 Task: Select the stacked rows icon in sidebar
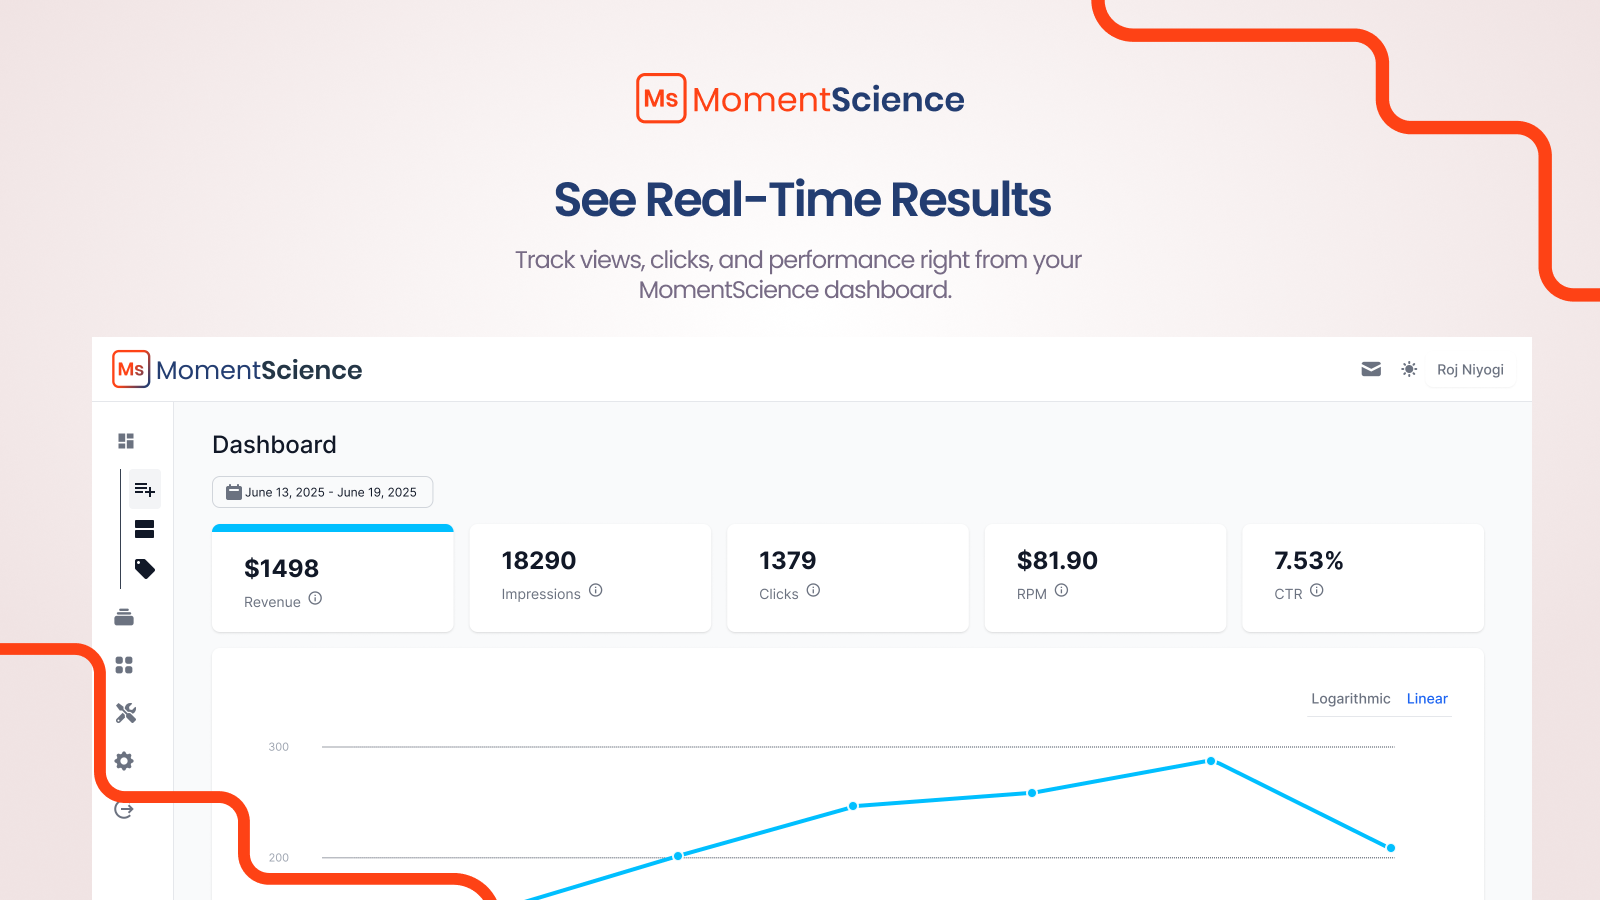click(x=144, y=529)
